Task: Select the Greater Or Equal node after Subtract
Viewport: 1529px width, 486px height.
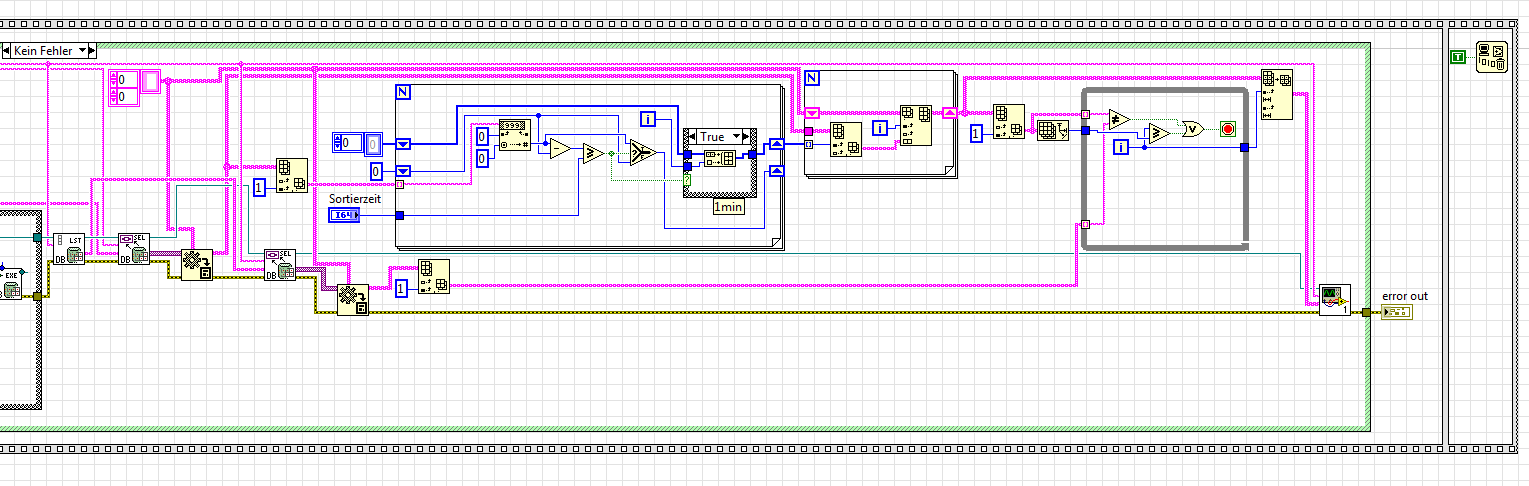Action: tap(595, 152)
